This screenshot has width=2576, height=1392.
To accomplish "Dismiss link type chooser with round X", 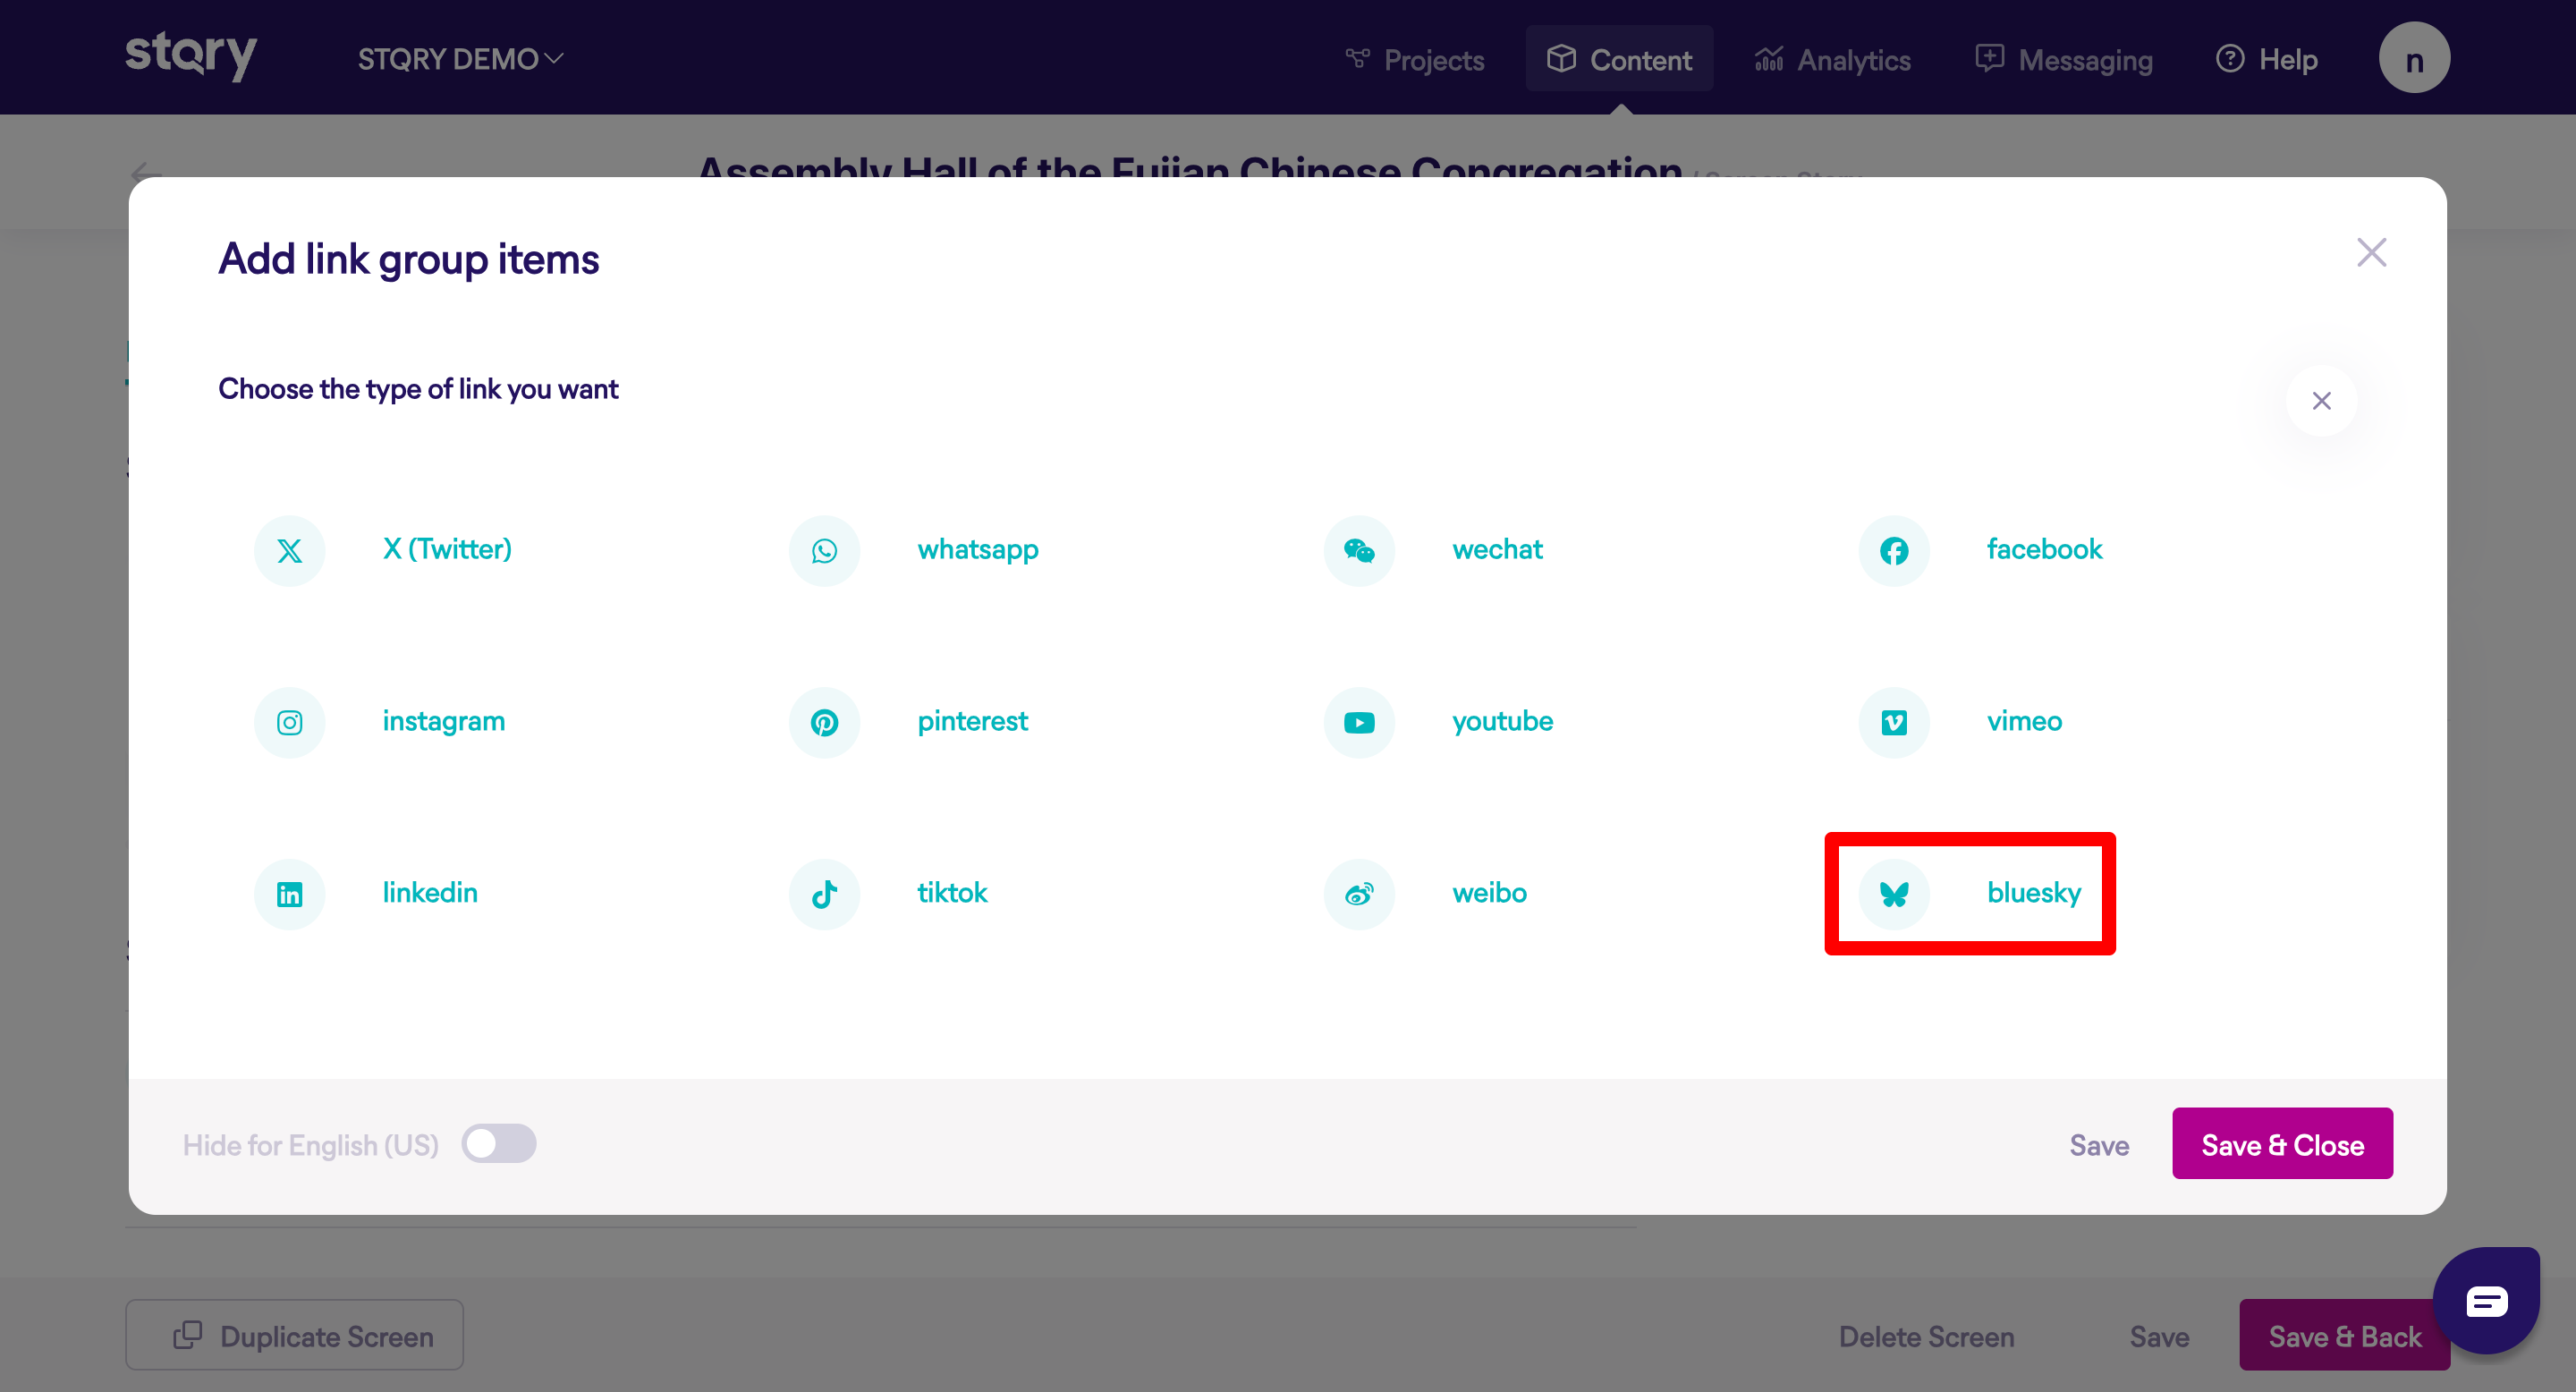I will point(2320,401).
